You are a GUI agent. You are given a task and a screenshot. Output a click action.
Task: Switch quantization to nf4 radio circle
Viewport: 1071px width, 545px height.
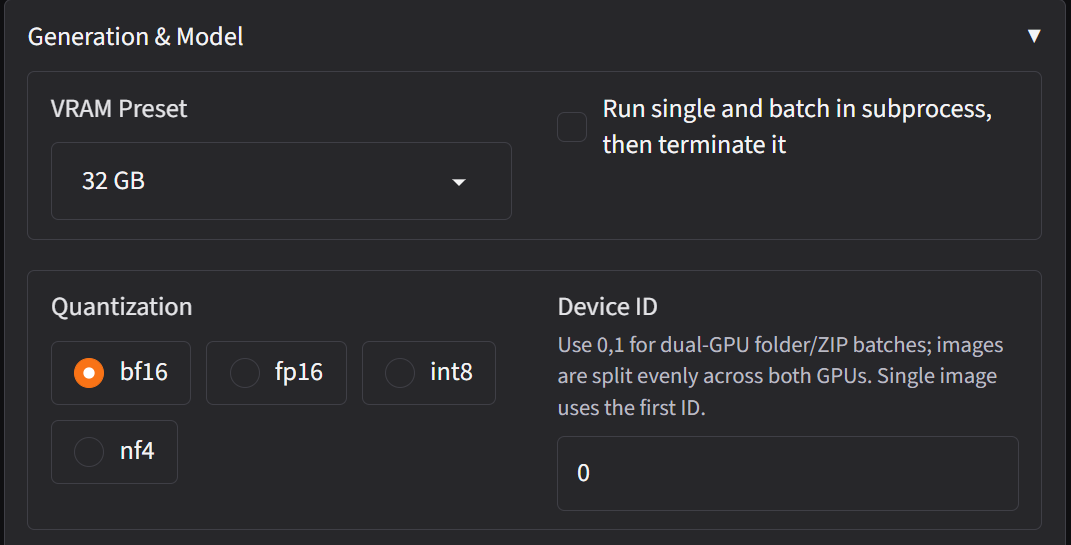point(89,452)
